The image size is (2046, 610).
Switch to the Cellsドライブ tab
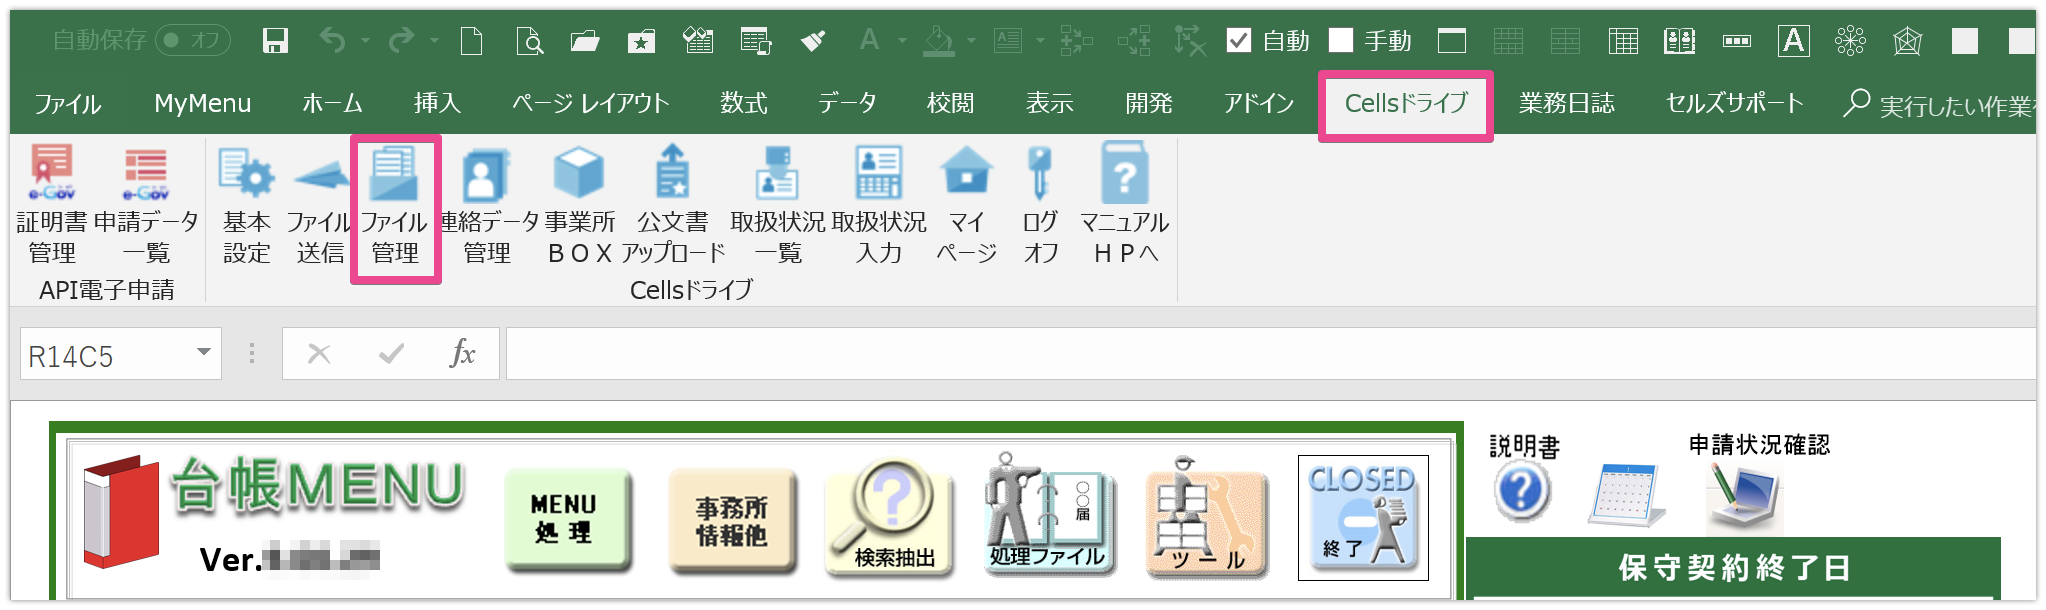(1406, 103)
